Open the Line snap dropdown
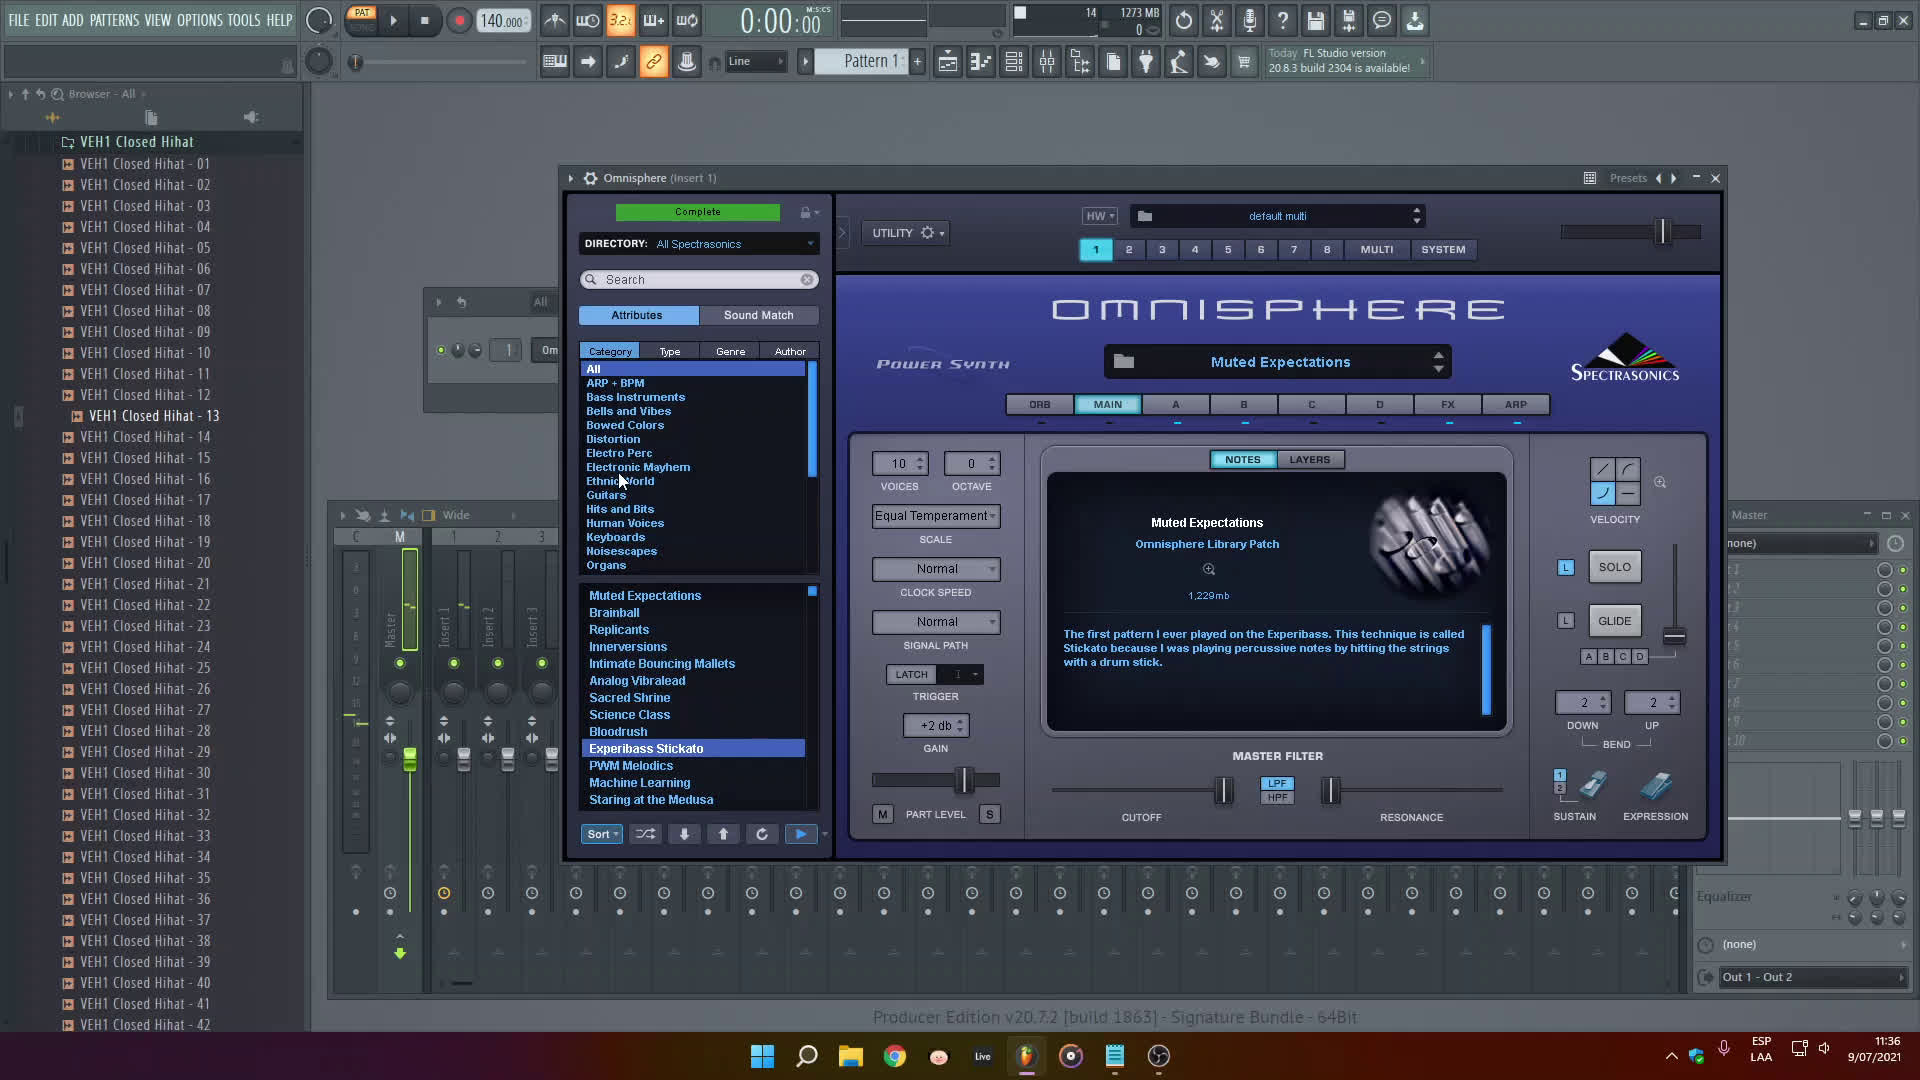Viewport: 1920px width, 1080px height. (755, 62)
